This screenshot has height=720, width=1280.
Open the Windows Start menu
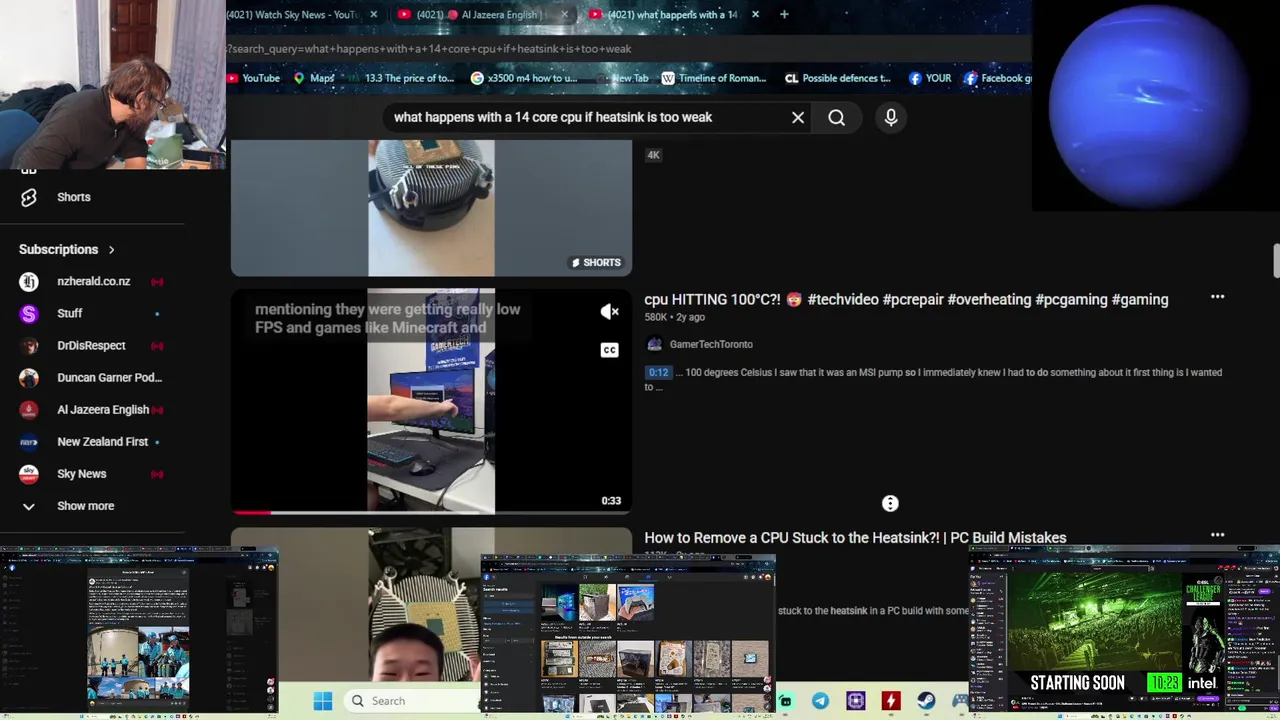click(322, 701)
